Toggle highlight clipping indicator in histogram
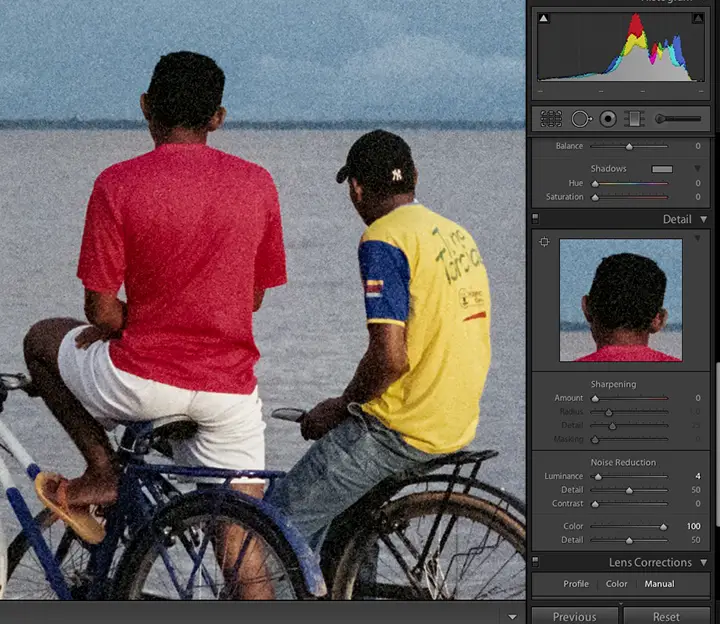 698,18
